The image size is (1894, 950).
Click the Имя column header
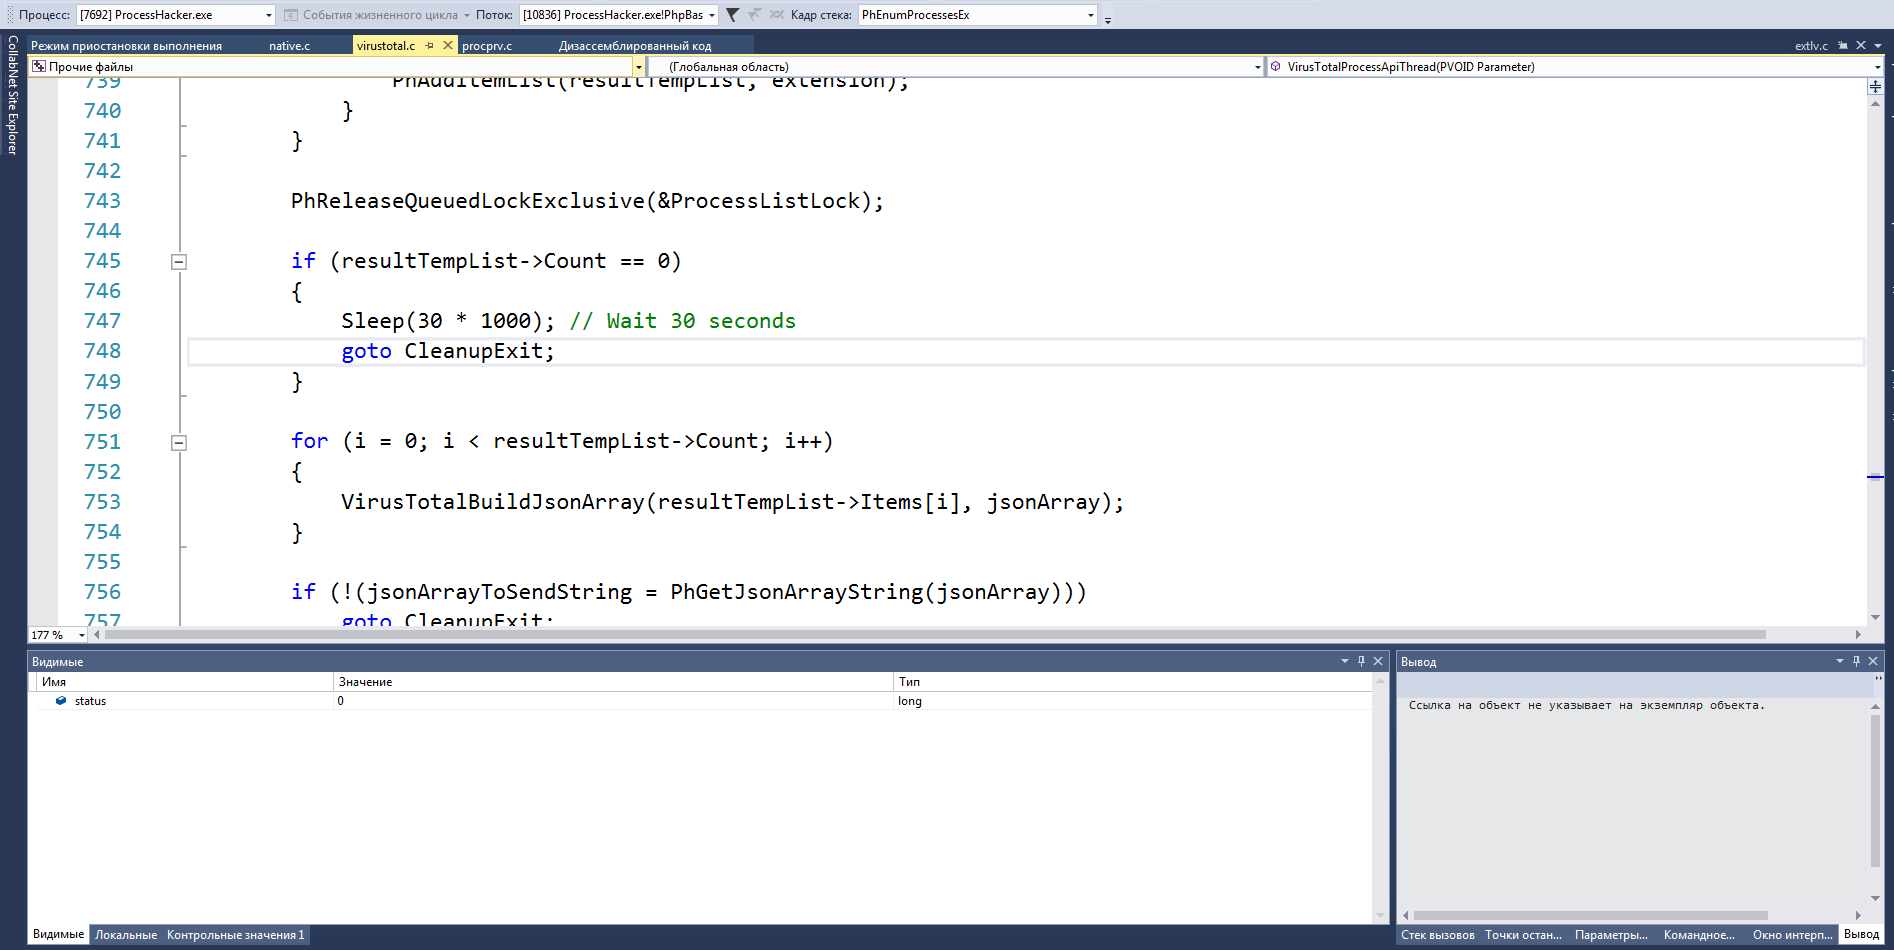point(184,682)
